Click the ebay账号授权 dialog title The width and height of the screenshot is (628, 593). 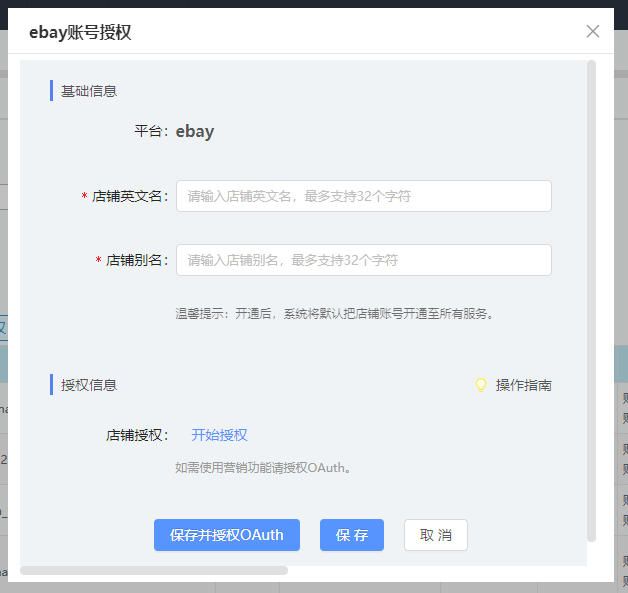(80, 32)
